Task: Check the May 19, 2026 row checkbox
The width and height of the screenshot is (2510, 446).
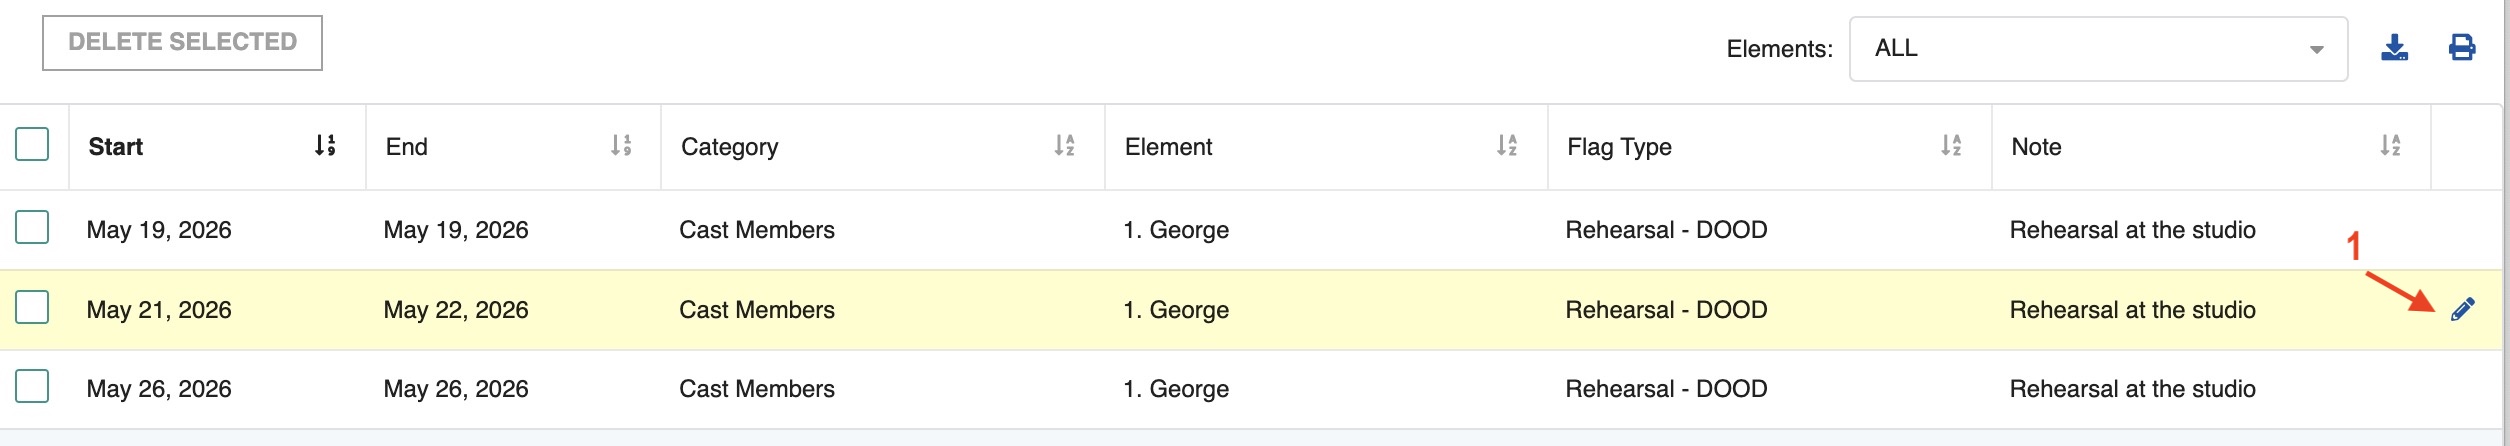Action: coord(32,227)
